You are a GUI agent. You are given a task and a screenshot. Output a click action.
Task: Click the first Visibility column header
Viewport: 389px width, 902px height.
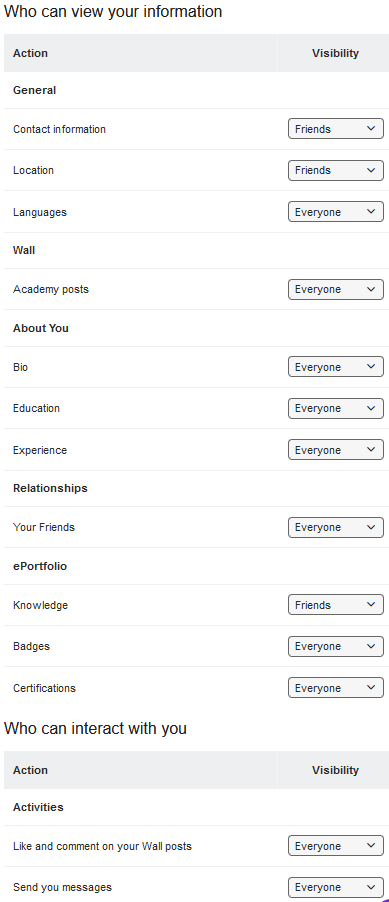click(x=335, y=53)
